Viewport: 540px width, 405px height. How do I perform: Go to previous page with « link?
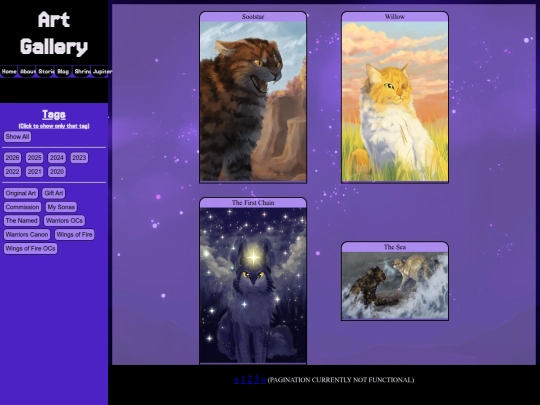(236, 380)
